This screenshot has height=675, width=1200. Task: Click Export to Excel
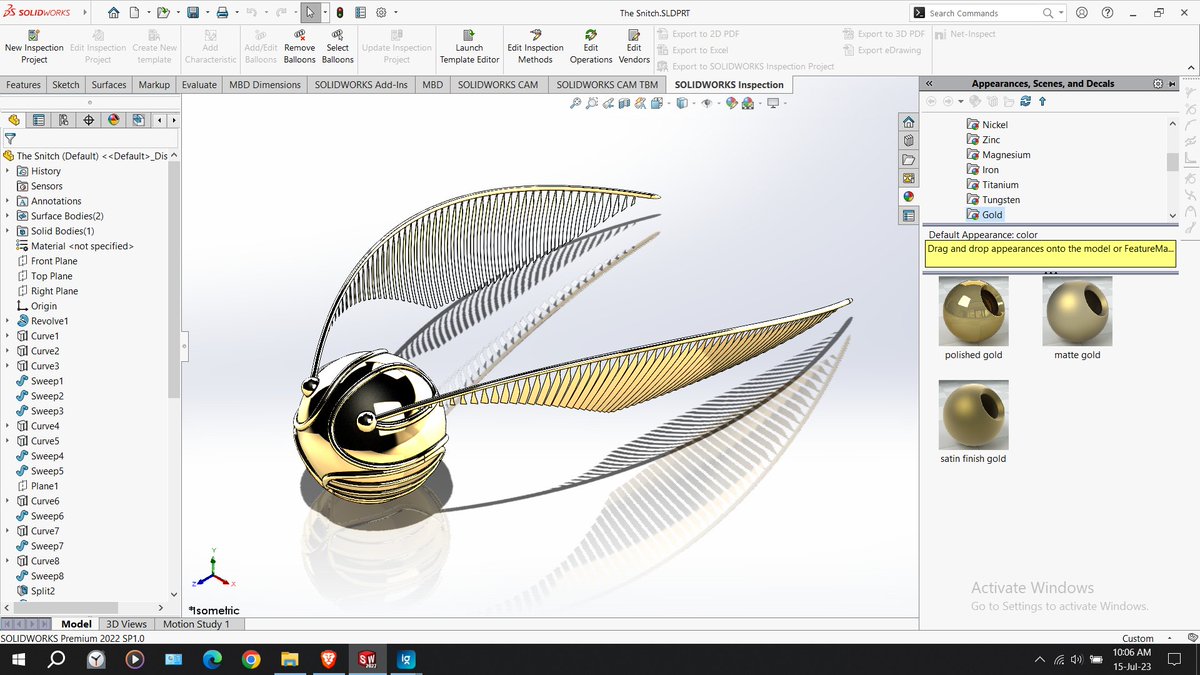pyautogui.click(x=698, y=49)
